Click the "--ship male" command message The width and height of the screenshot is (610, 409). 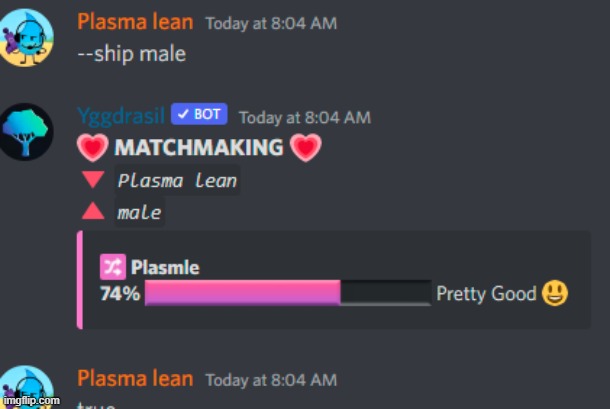[x=132, y=54]
